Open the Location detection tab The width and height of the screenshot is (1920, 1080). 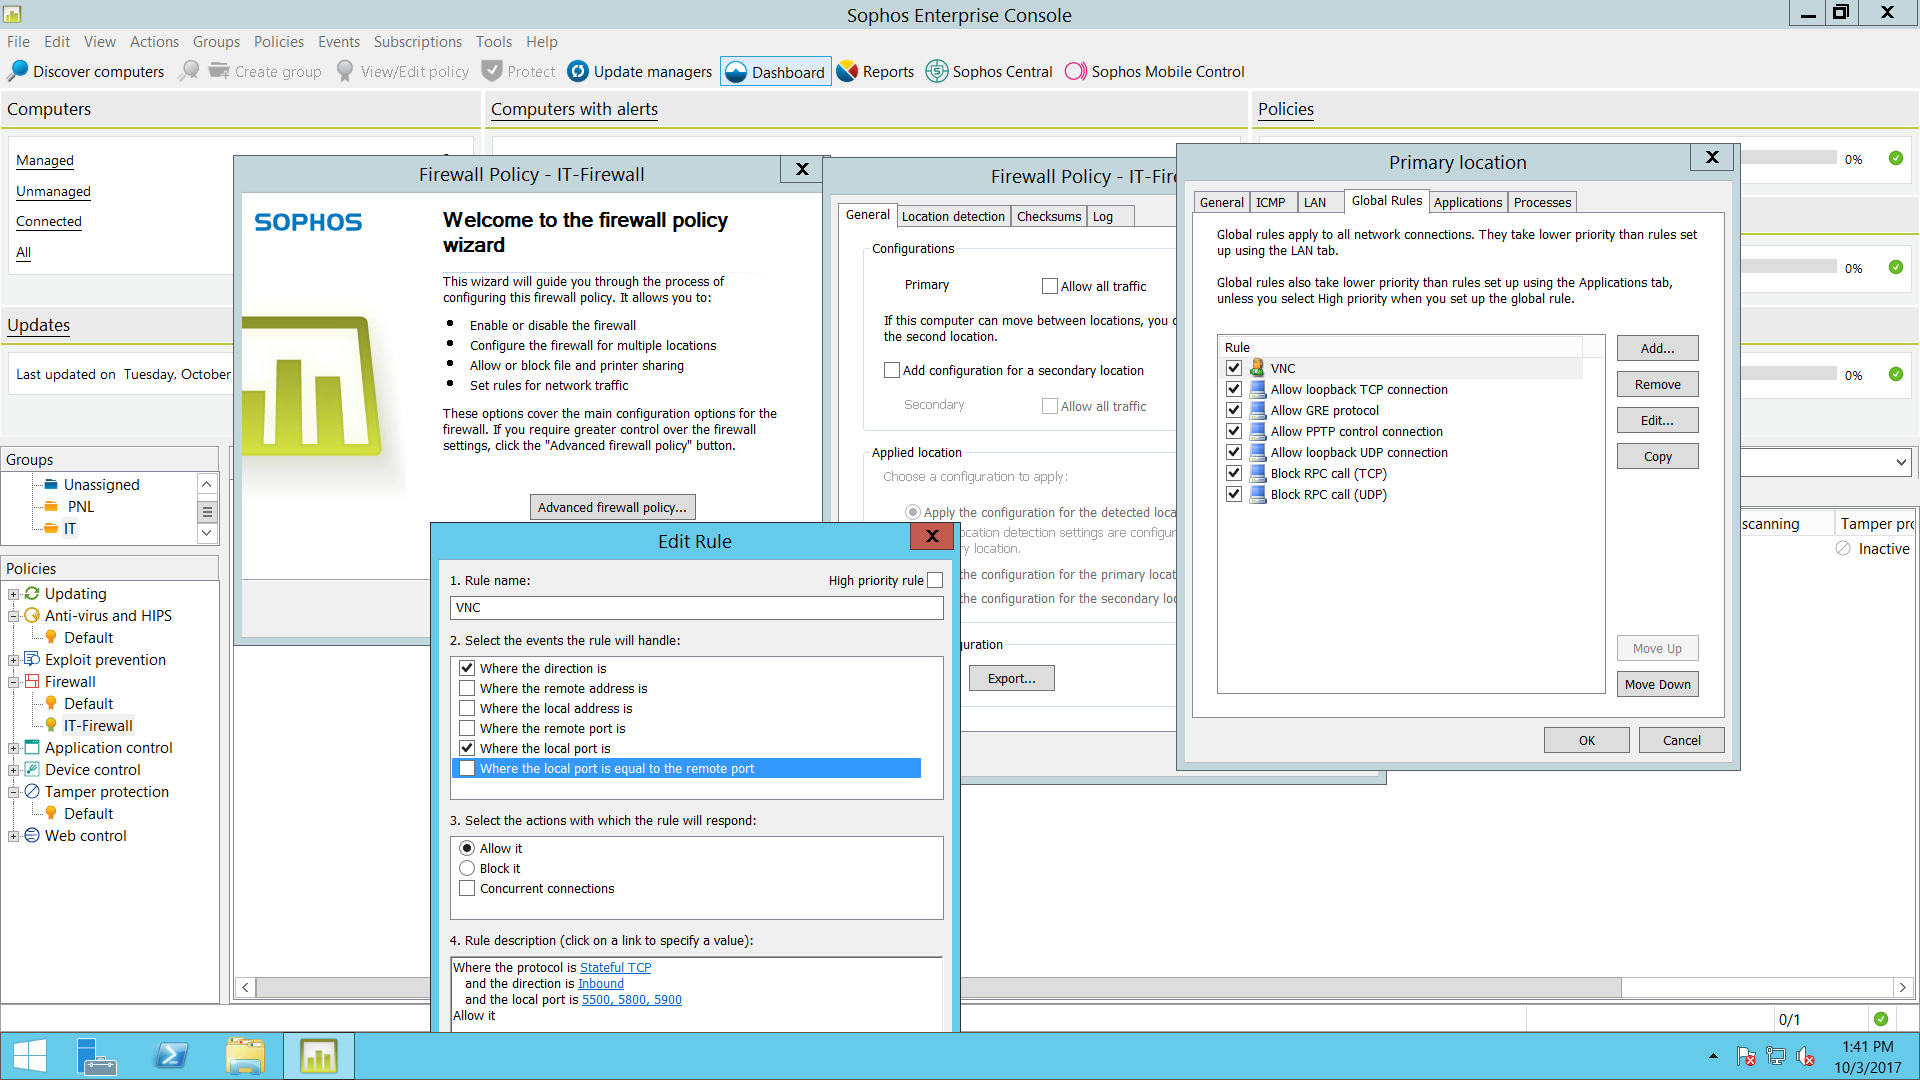click(953, 216)
